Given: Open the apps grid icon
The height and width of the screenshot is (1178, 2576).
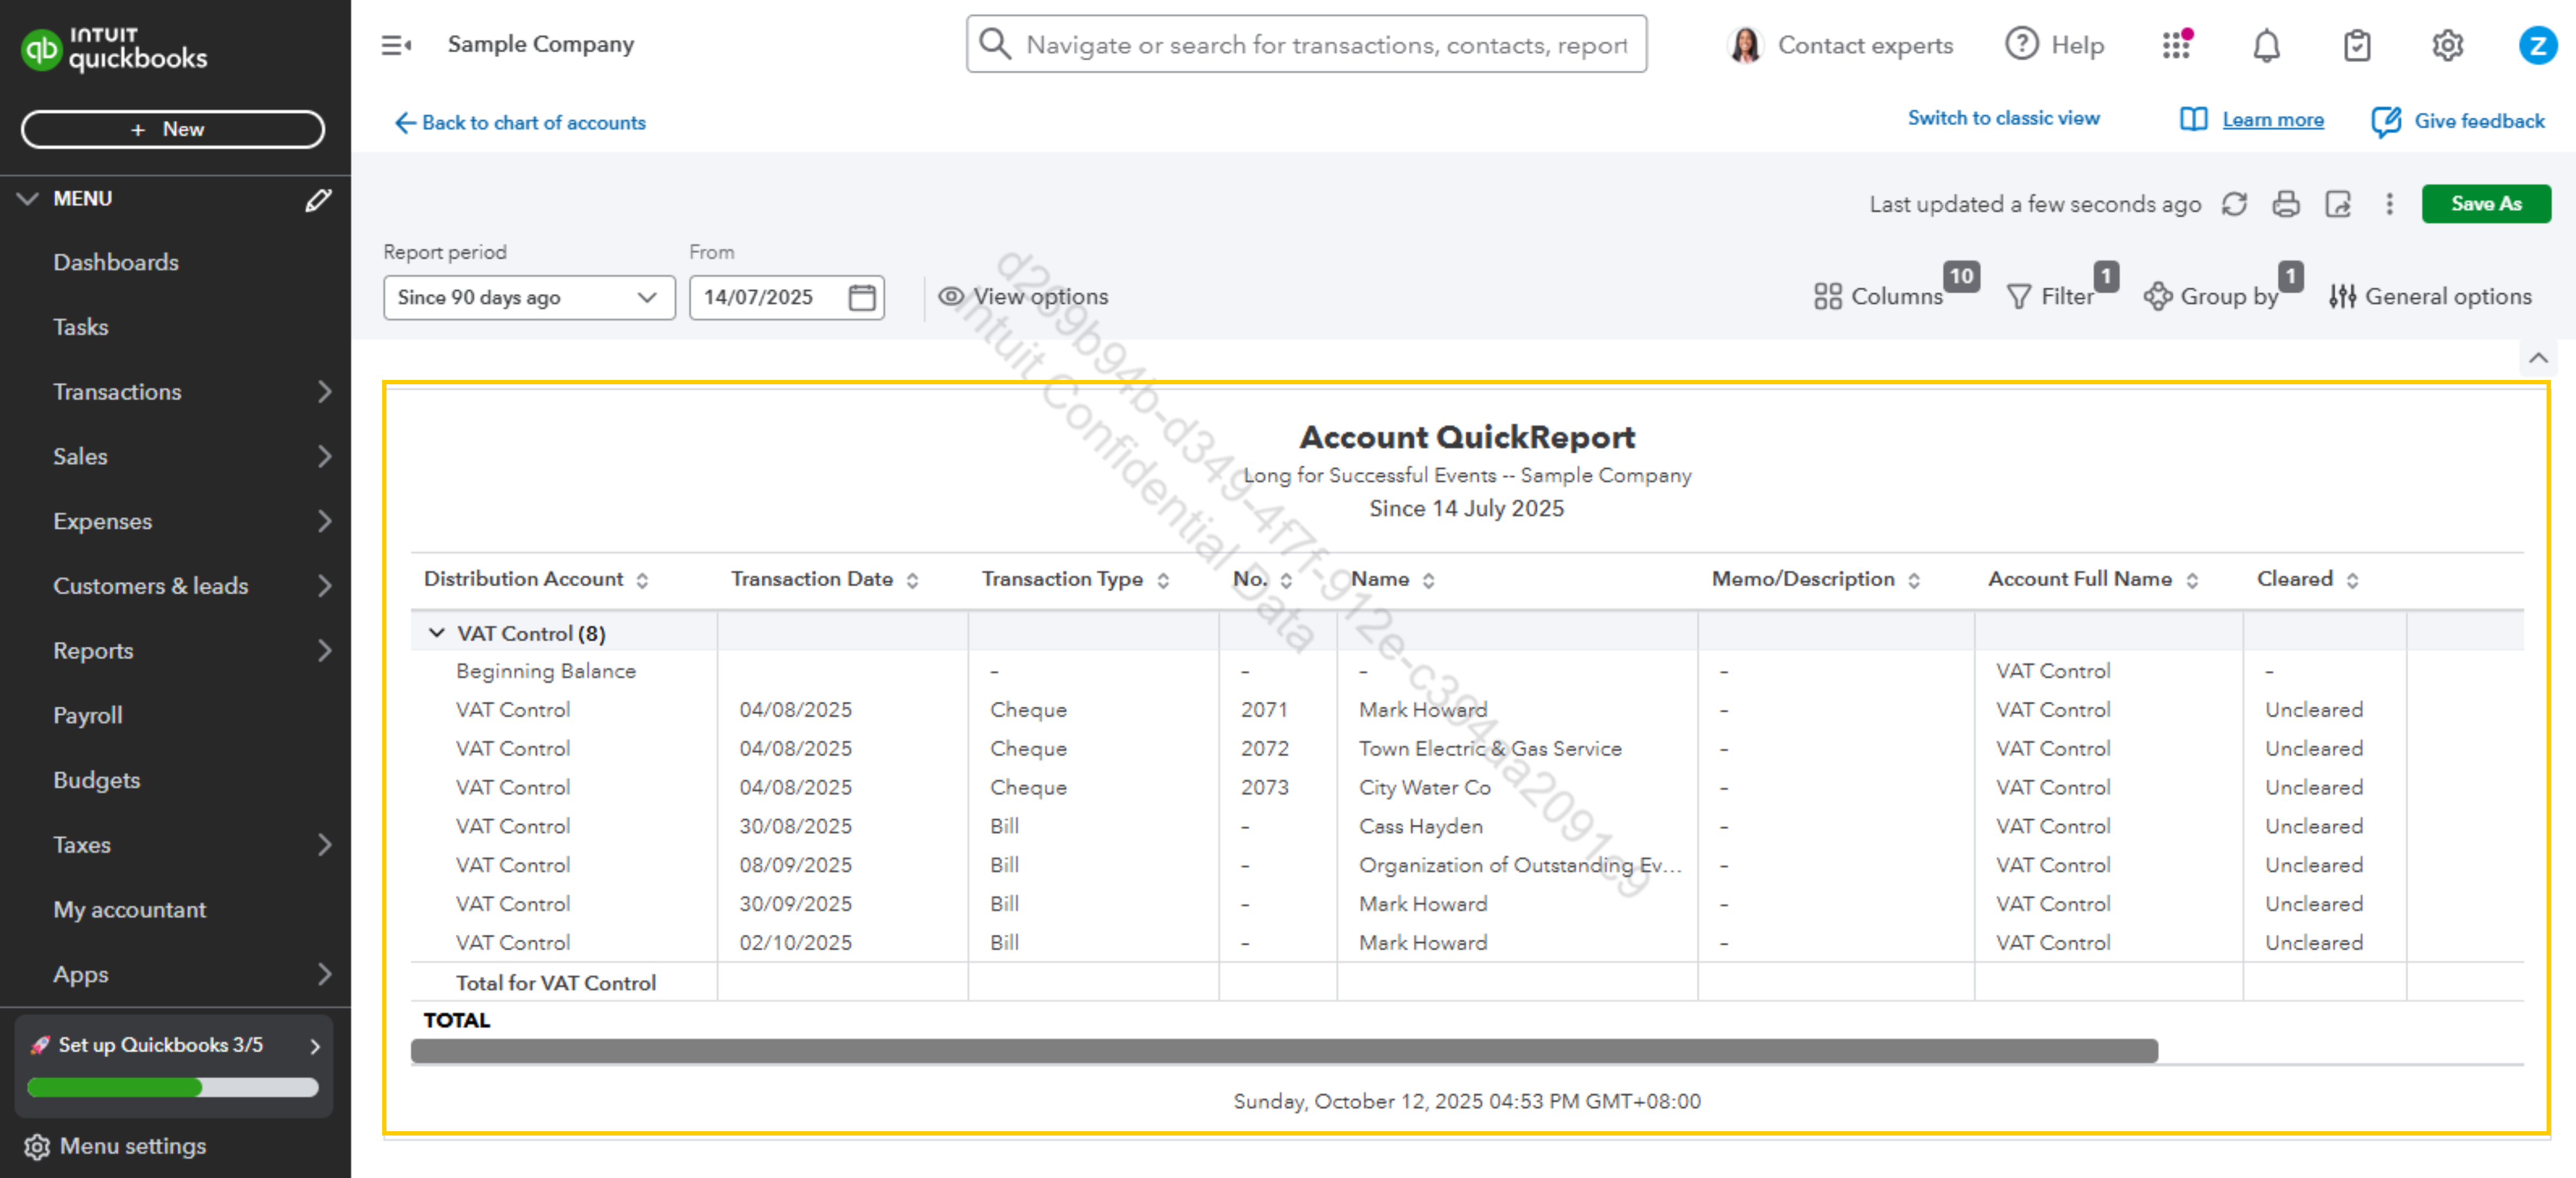Looking at the screenshot, I should [x=2176, y=45].
